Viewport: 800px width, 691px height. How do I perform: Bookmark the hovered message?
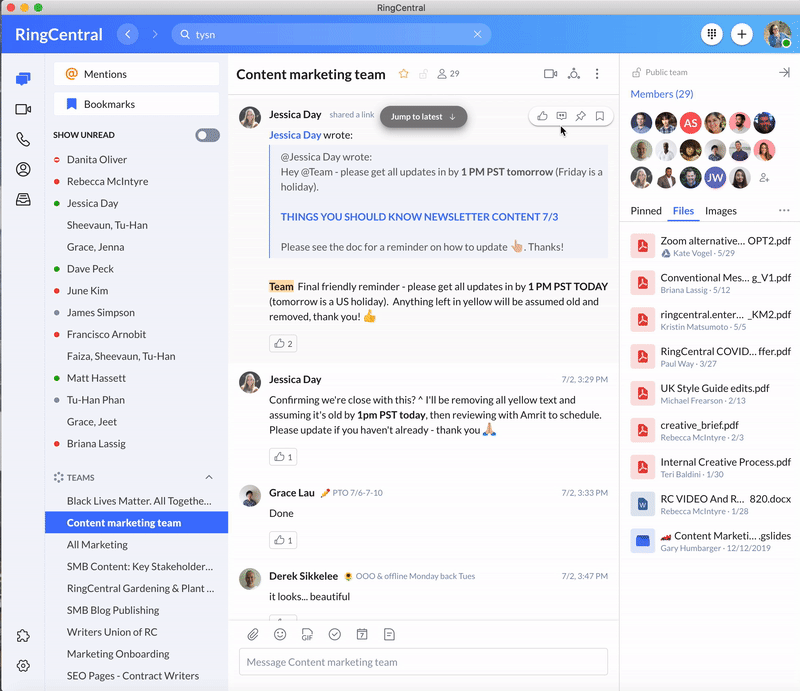tap(600, 116)
